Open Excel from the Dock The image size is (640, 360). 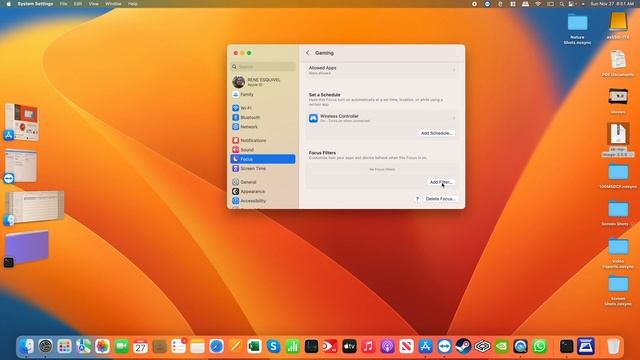click(254, 346)
